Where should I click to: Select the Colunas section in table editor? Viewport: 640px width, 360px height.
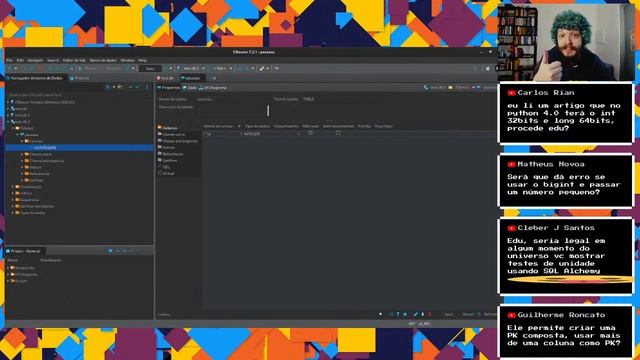pyautogui.click(x=168, y=128)
